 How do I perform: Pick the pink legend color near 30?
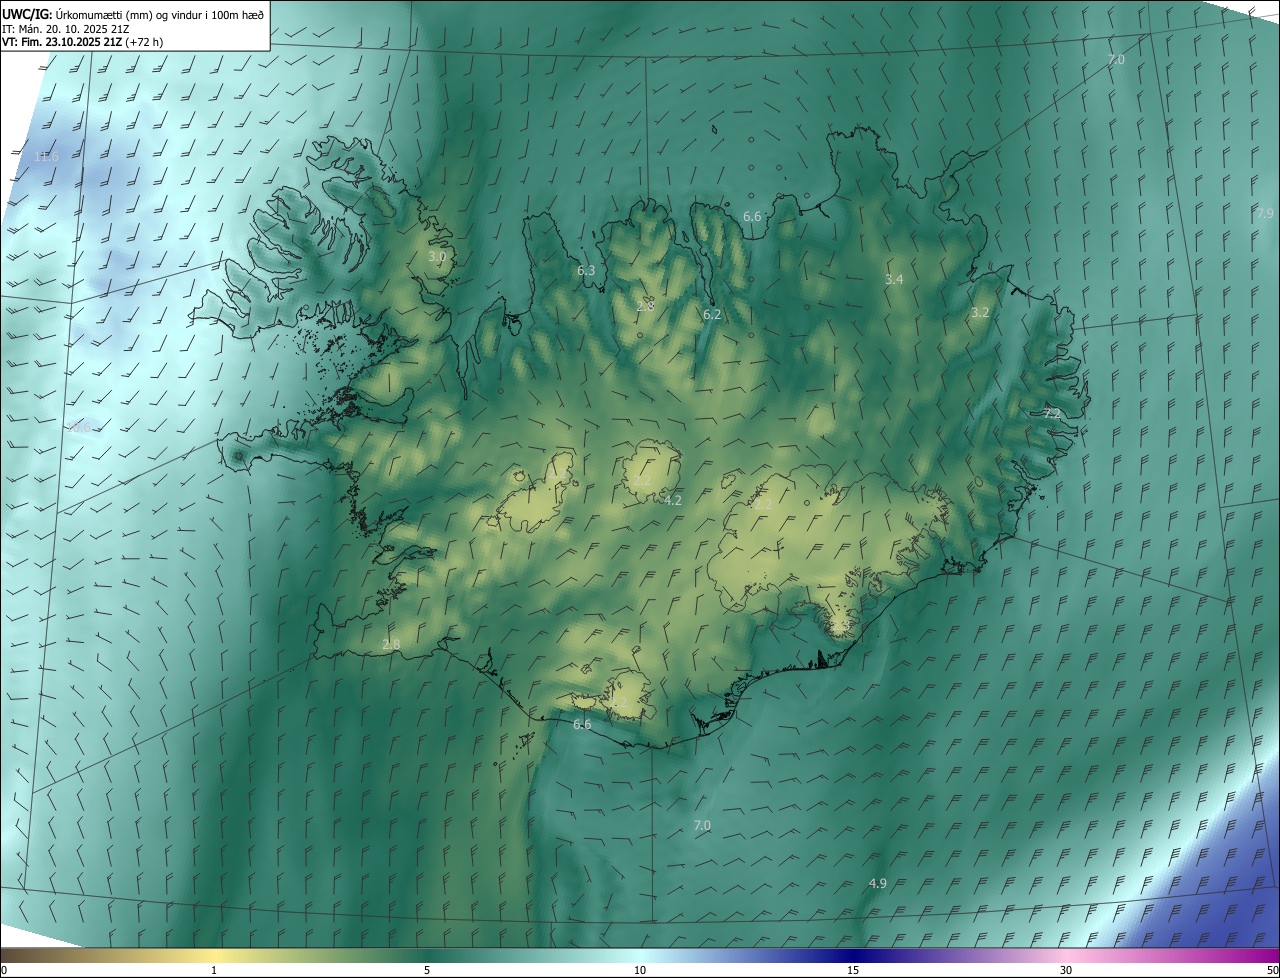(1066, 955)
